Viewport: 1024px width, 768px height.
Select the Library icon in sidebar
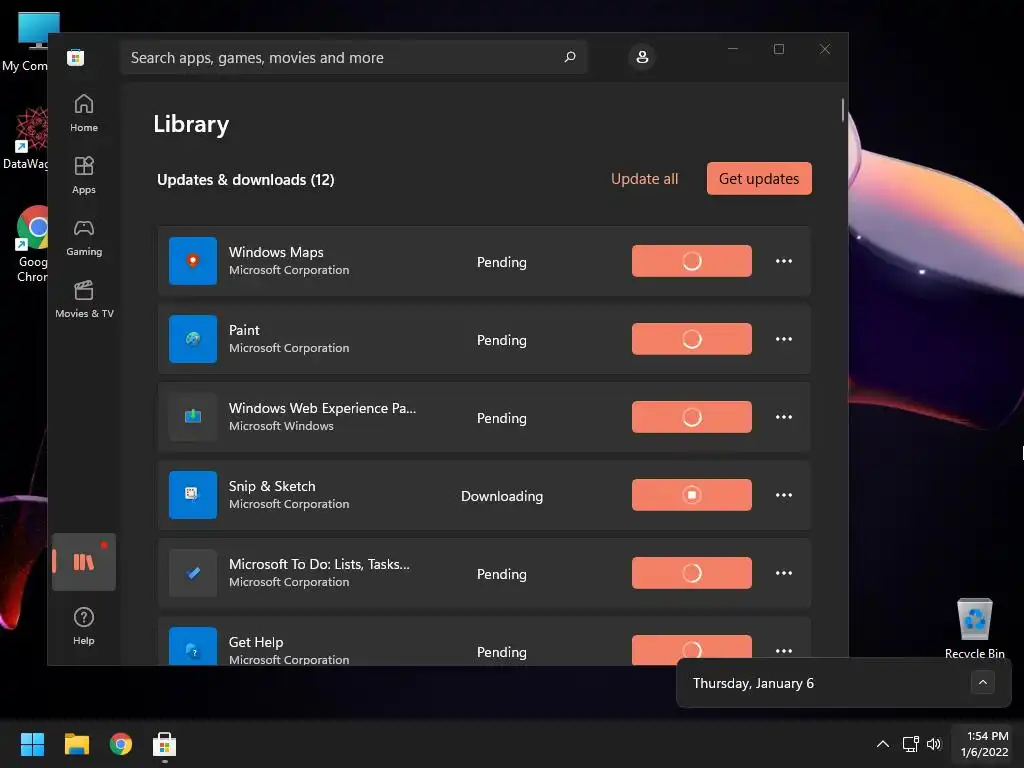tap(84, 562)
